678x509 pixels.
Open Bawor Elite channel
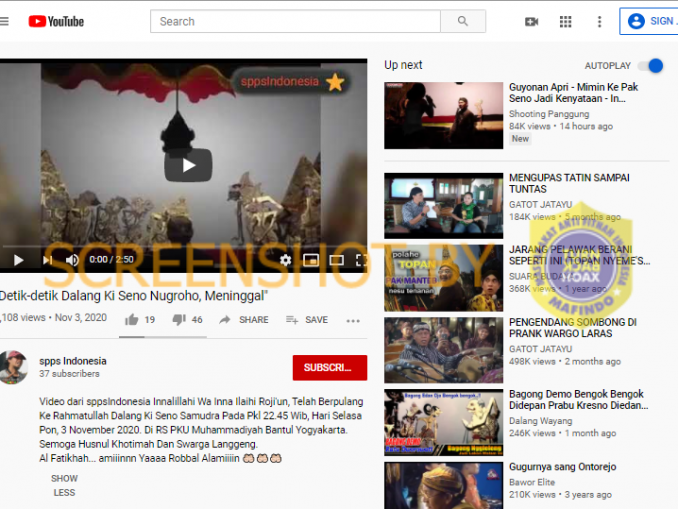pos(532,482)
